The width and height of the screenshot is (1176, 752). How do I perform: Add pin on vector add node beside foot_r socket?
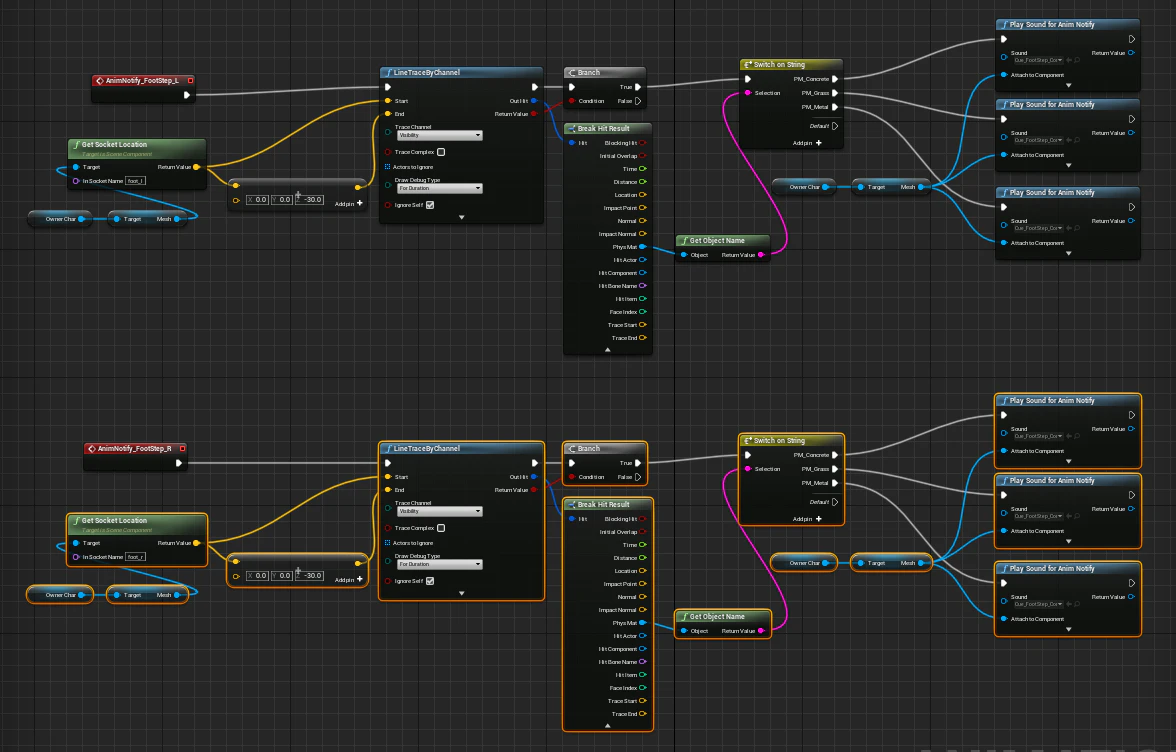coord(349,580)
